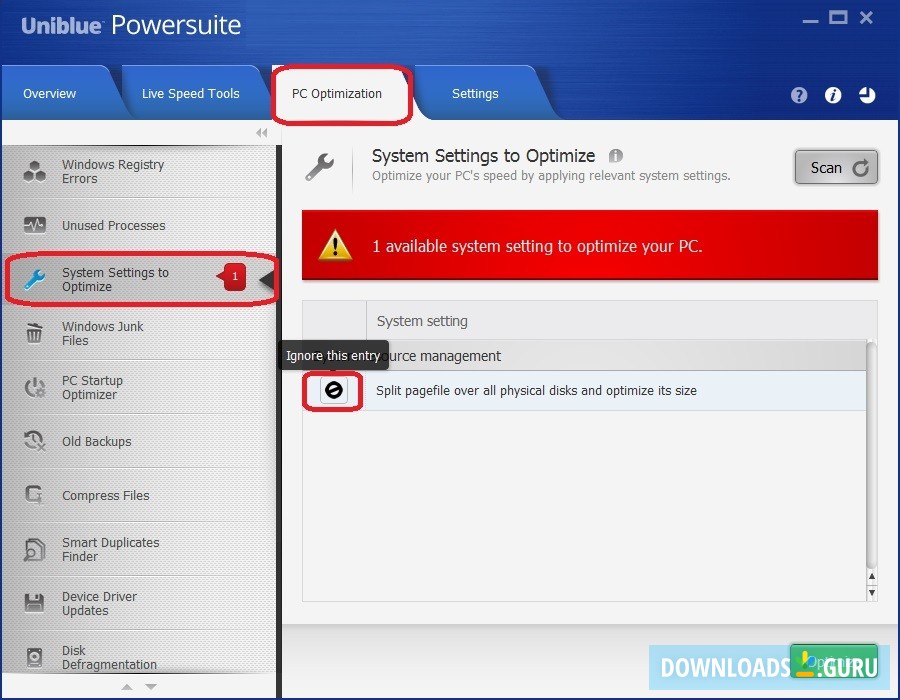
Task: Click the Ignore this entry button for pagefile
Action: pos(333,390)
